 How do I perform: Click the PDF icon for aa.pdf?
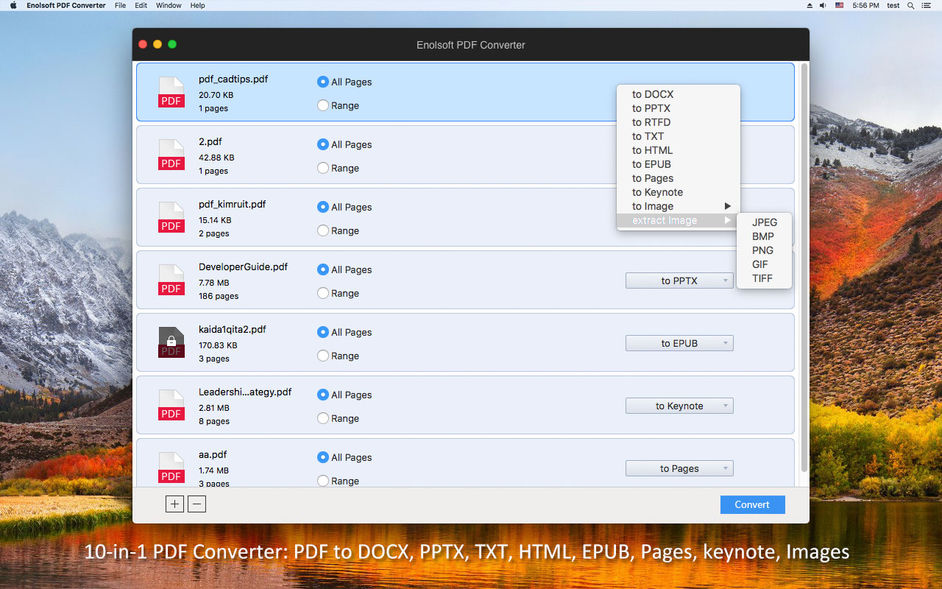point(170,468)
